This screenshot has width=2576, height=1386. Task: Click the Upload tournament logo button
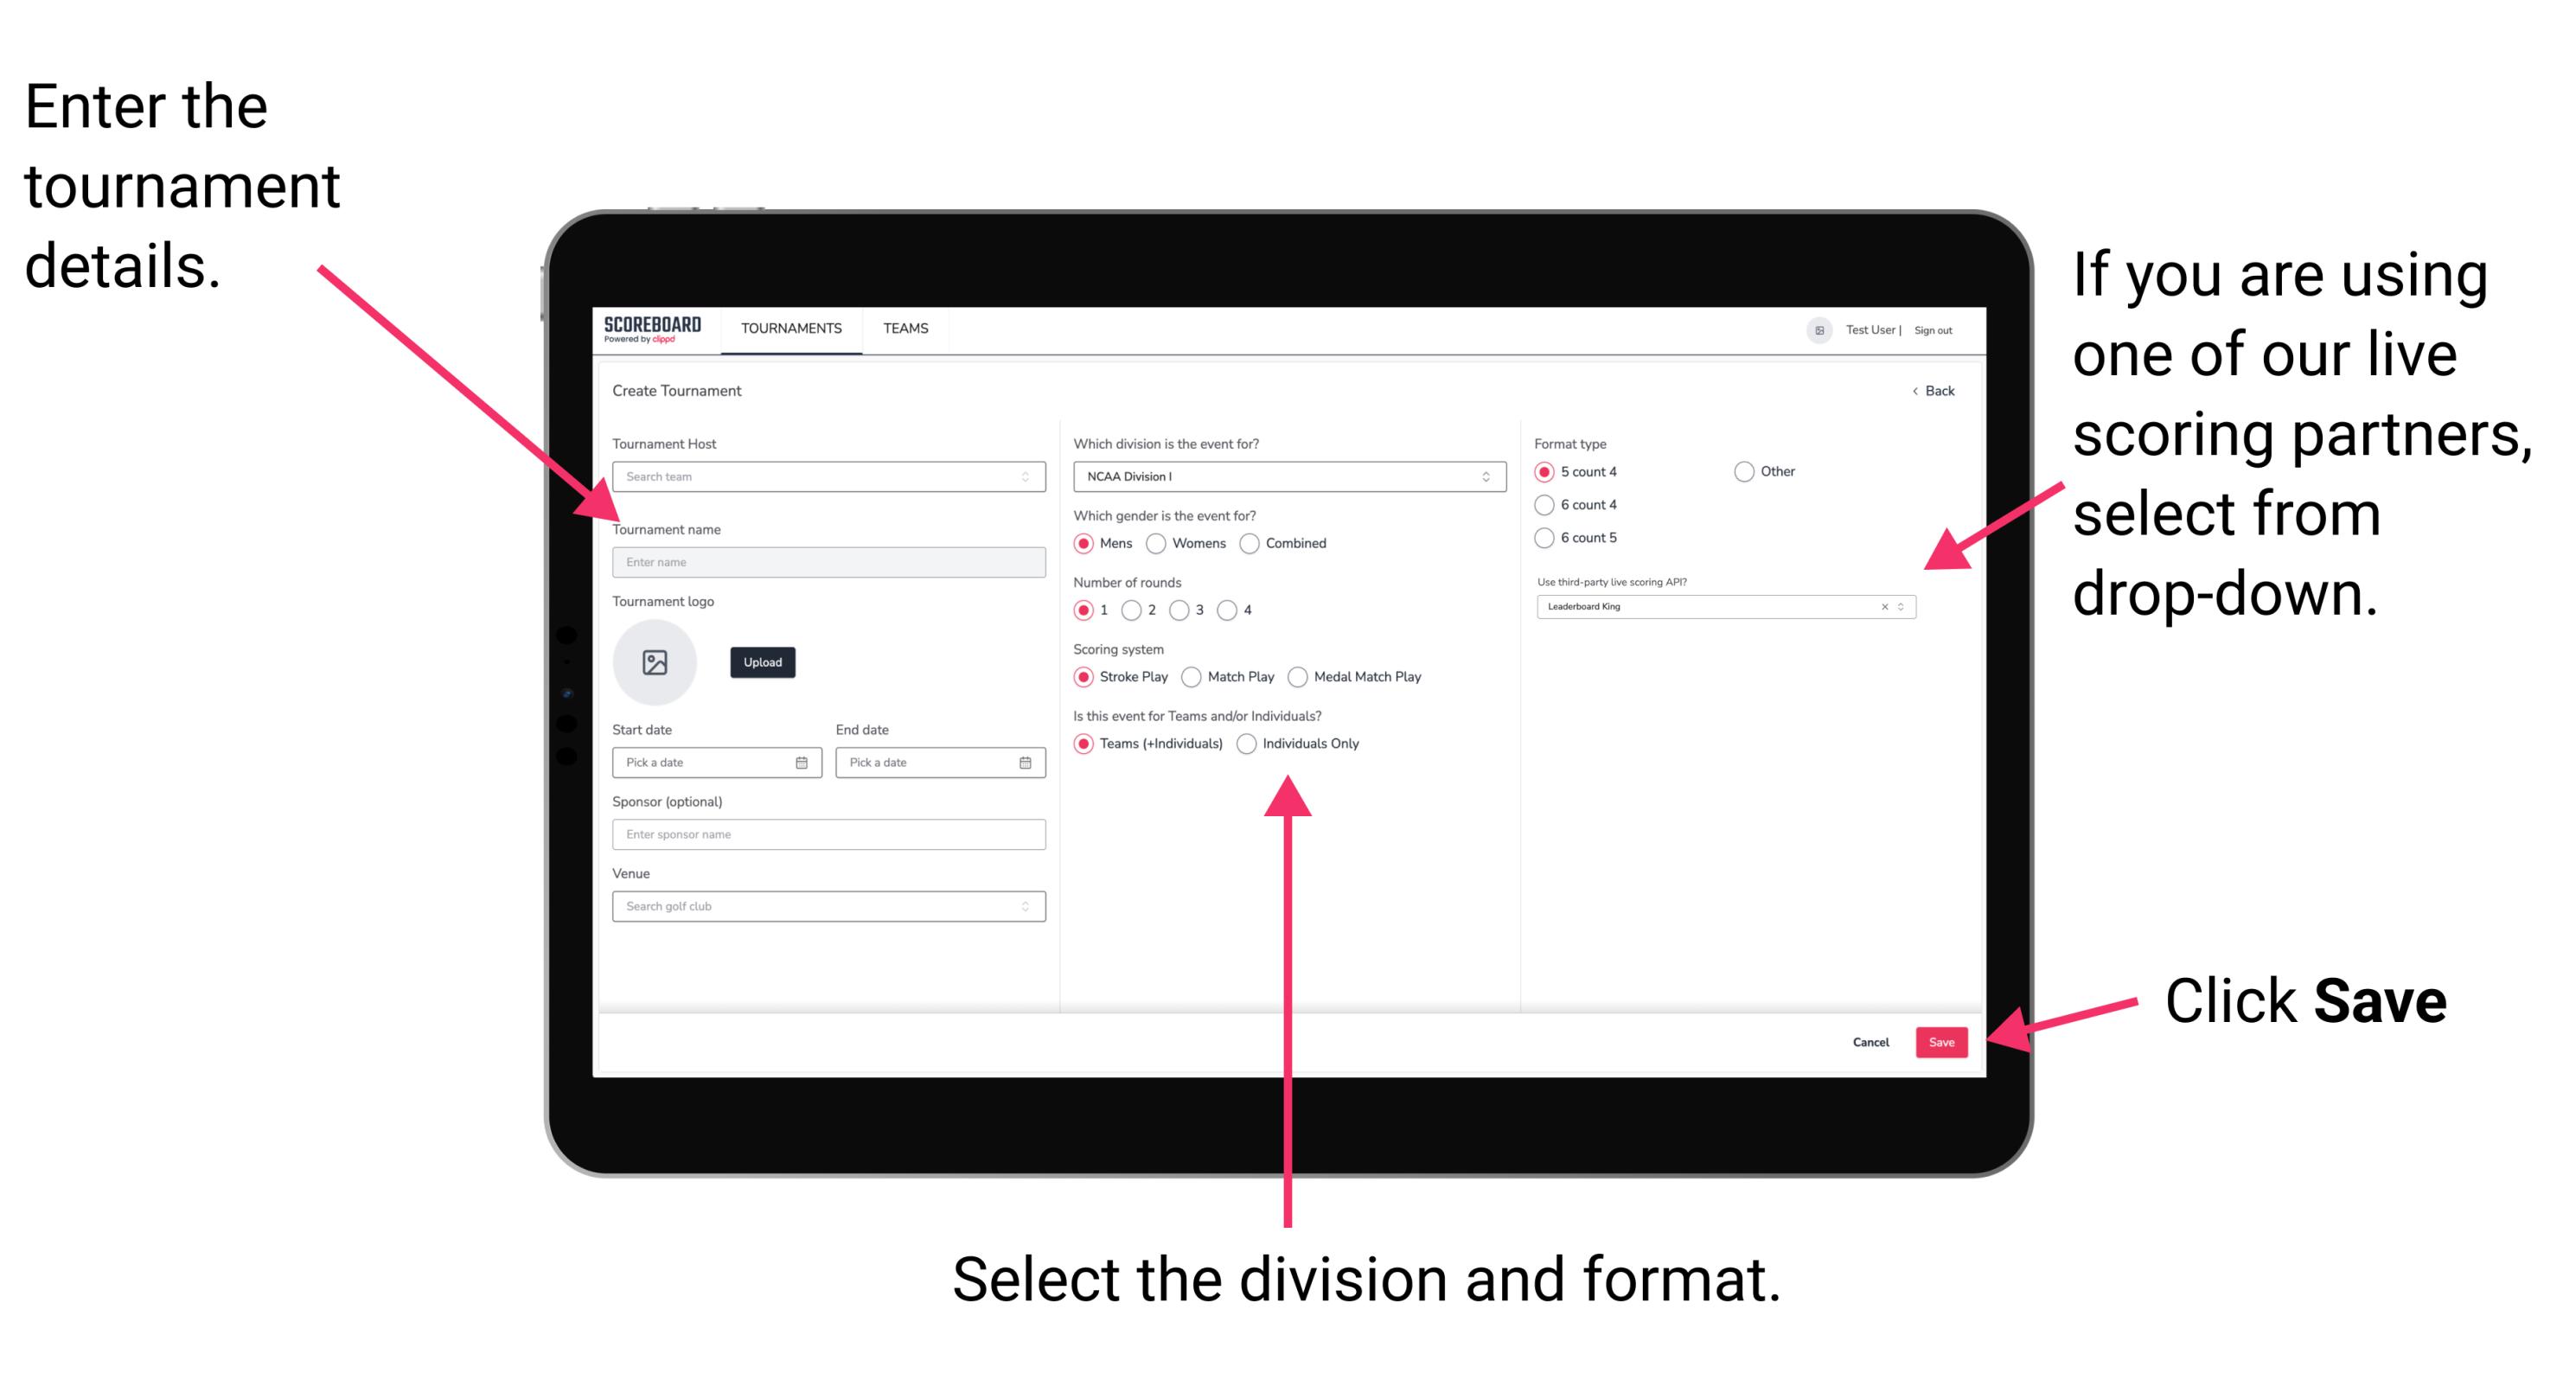coord(763,662)
